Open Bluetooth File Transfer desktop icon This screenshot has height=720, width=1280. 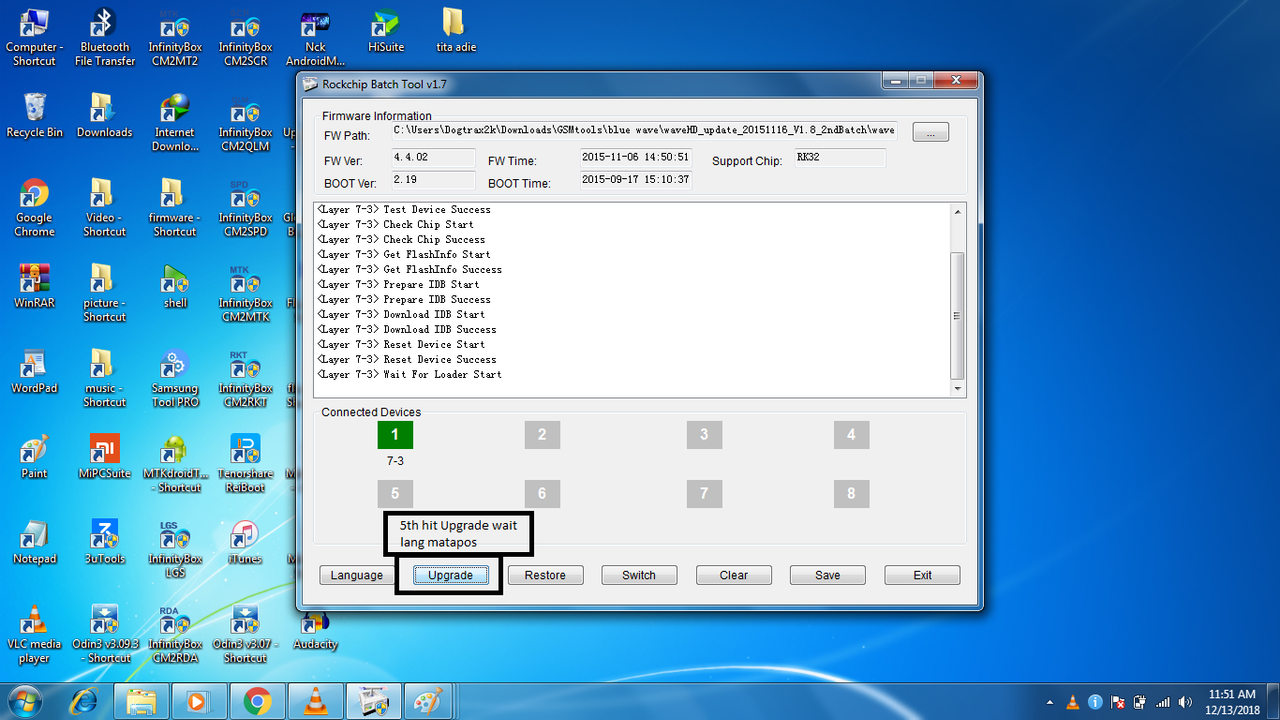point(105,38)
